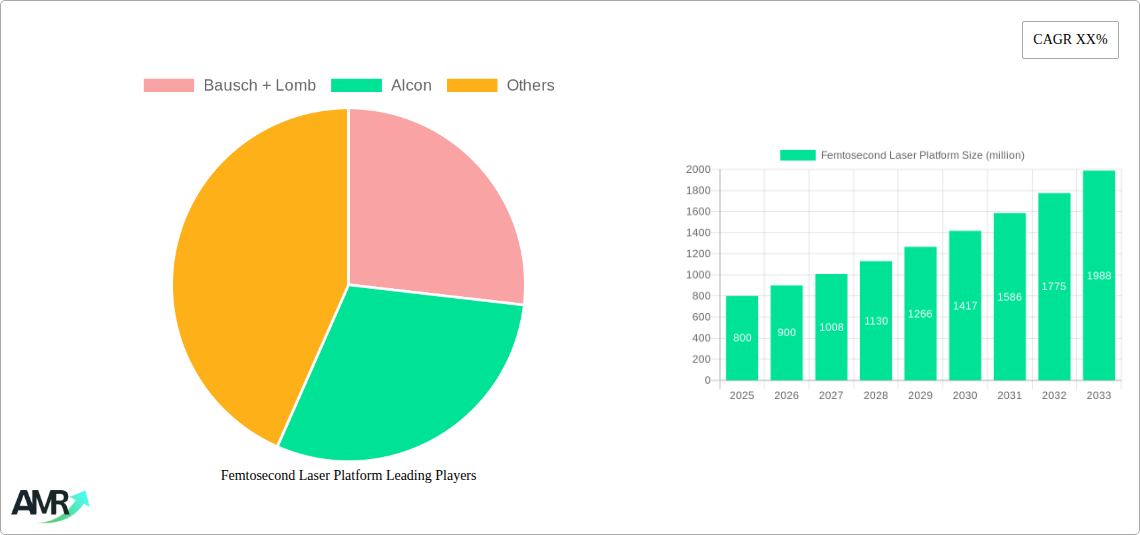This screenshot has height=535, width=1140.
Task: Click the 2033 bar showing 1988
Action: pyautogui.click(x=1098, y=276)
